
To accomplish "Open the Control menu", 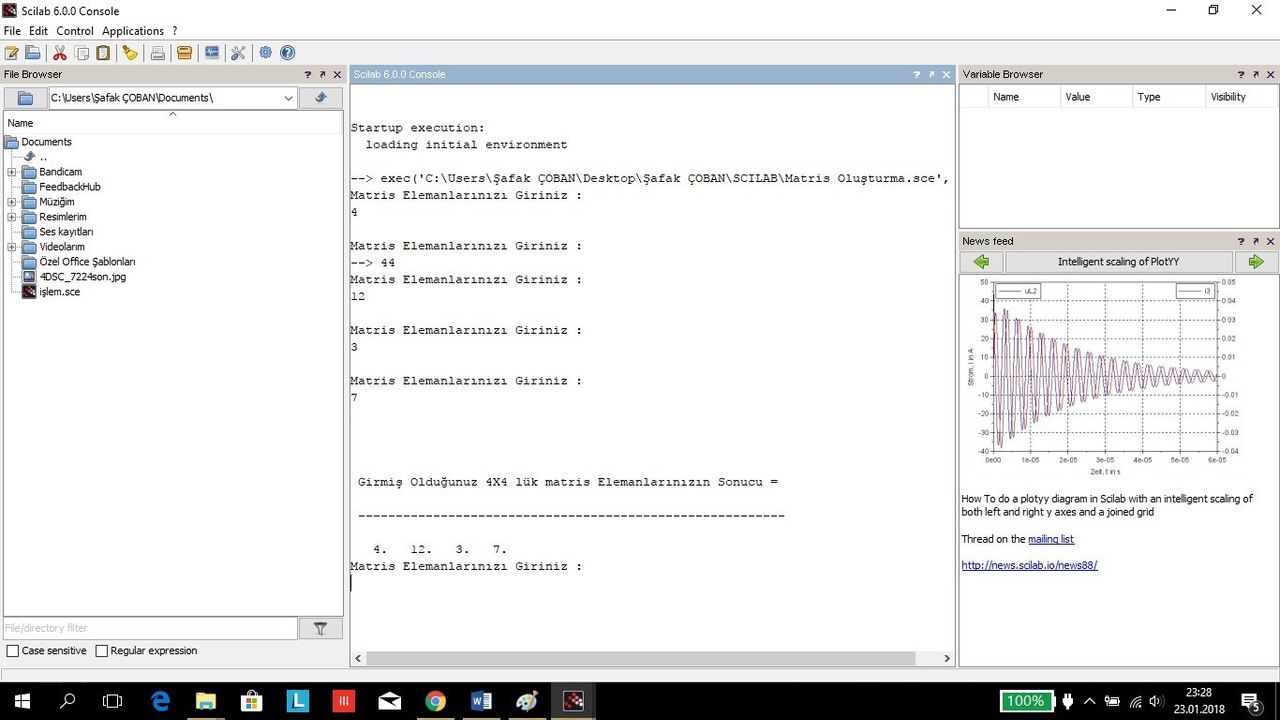I will tap(75, 31).
